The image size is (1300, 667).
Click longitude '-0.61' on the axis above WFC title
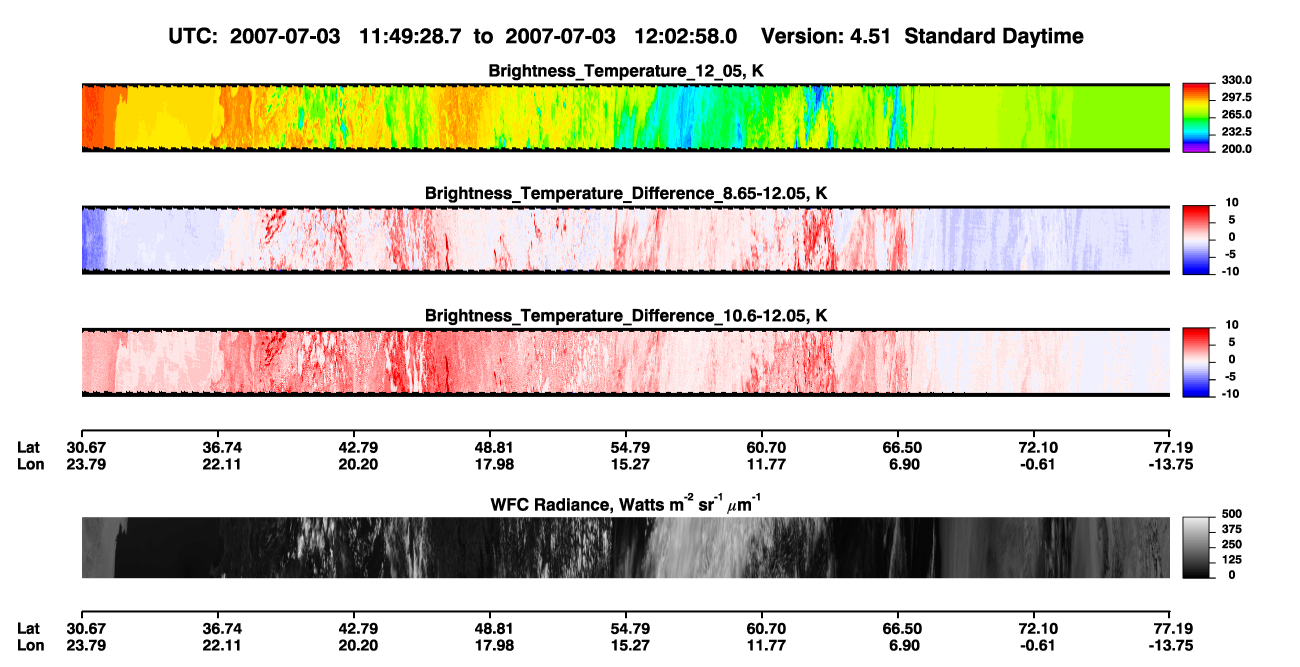pos(1037,464)
